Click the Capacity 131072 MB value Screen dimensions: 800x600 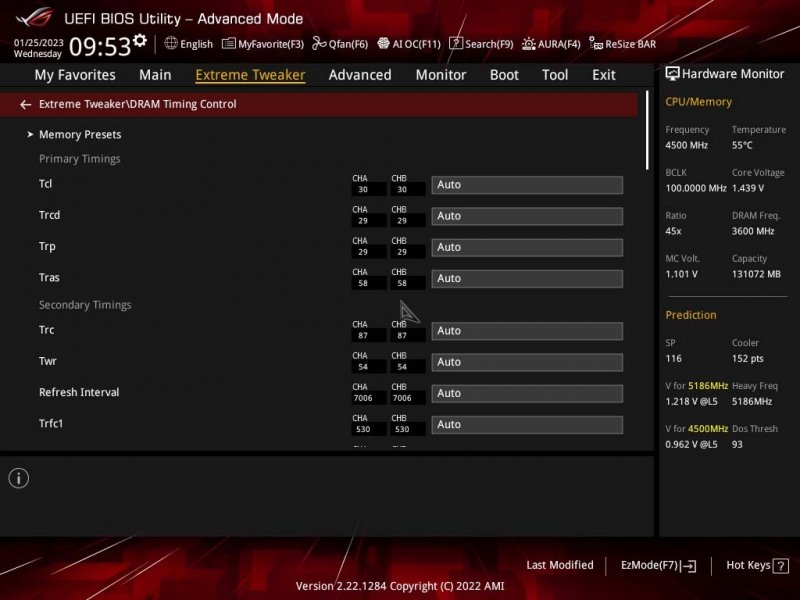click(756, 274)
